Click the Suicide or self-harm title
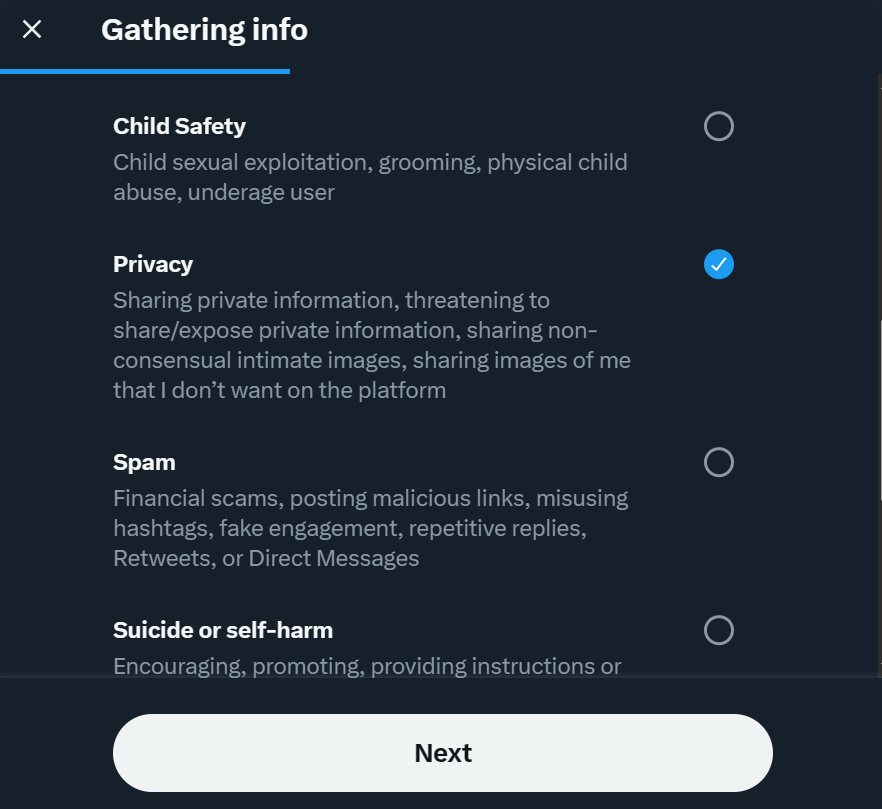 [223, 630]
